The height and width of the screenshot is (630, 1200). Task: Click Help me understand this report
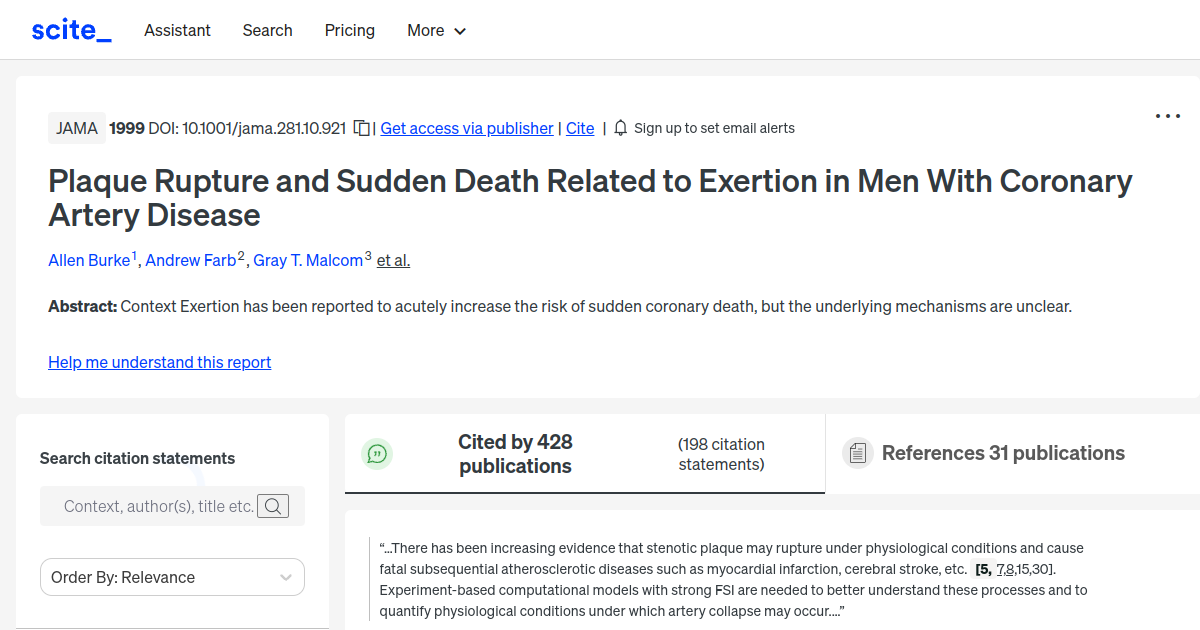[x=159, y=362]
